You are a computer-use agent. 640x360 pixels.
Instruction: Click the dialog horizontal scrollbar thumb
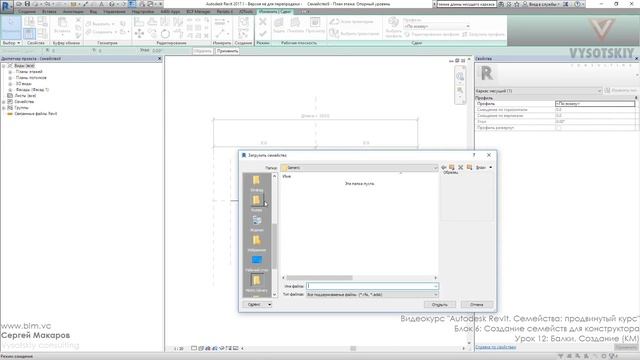point(319,278)
